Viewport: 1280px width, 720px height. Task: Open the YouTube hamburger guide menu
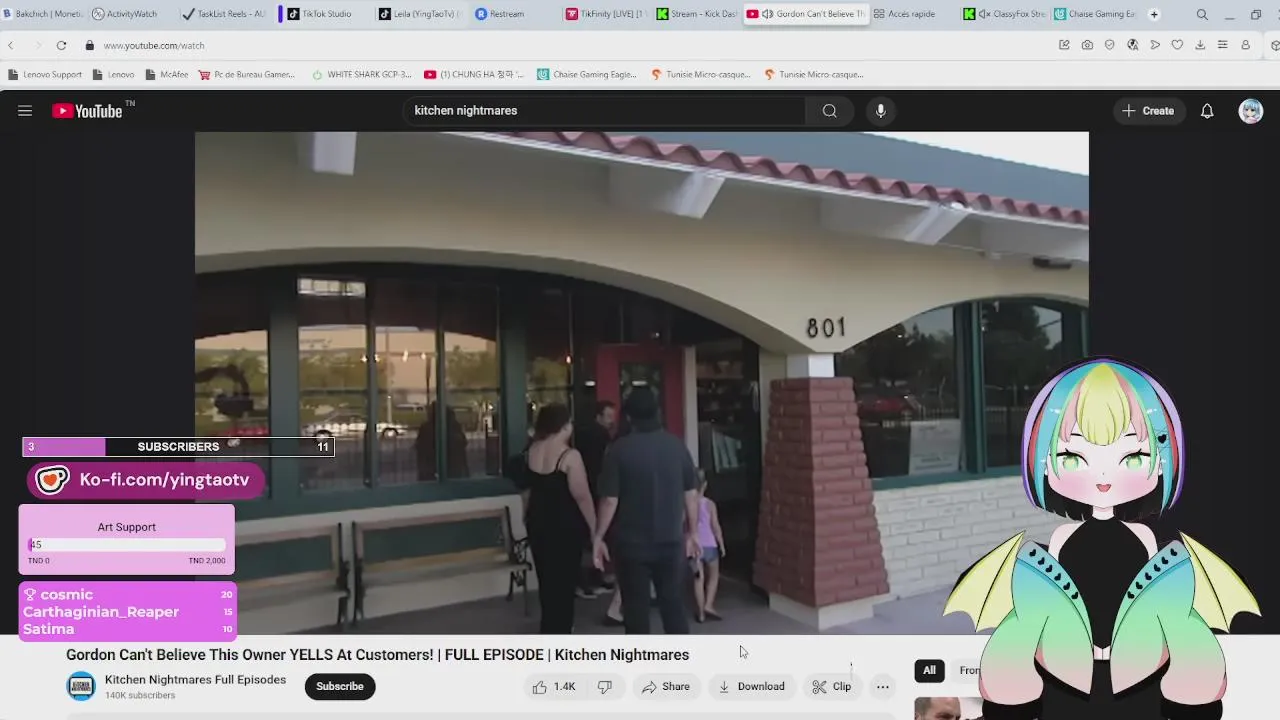[x=25, y=111]
